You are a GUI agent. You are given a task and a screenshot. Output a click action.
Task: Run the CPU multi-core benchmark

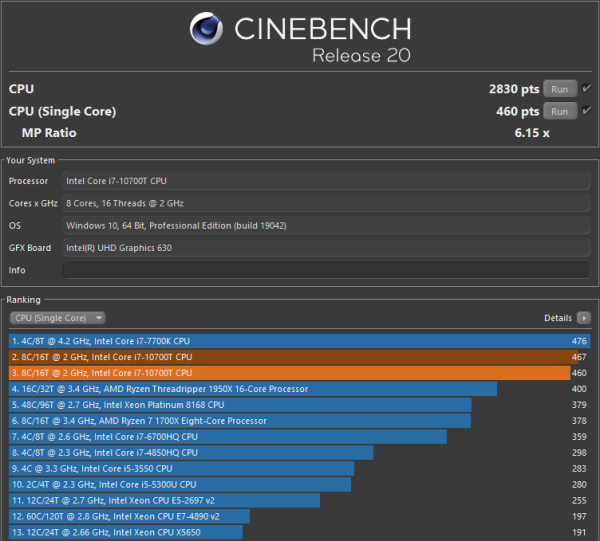(560, 89)
